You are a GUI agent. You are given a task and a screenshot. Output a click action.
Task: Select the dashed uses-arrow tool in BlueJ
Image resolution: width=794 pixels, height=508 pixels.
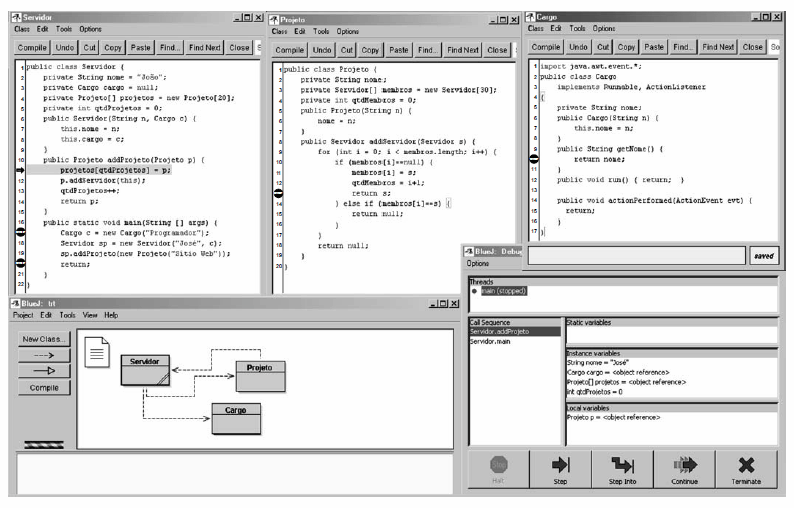coord(44,355)
